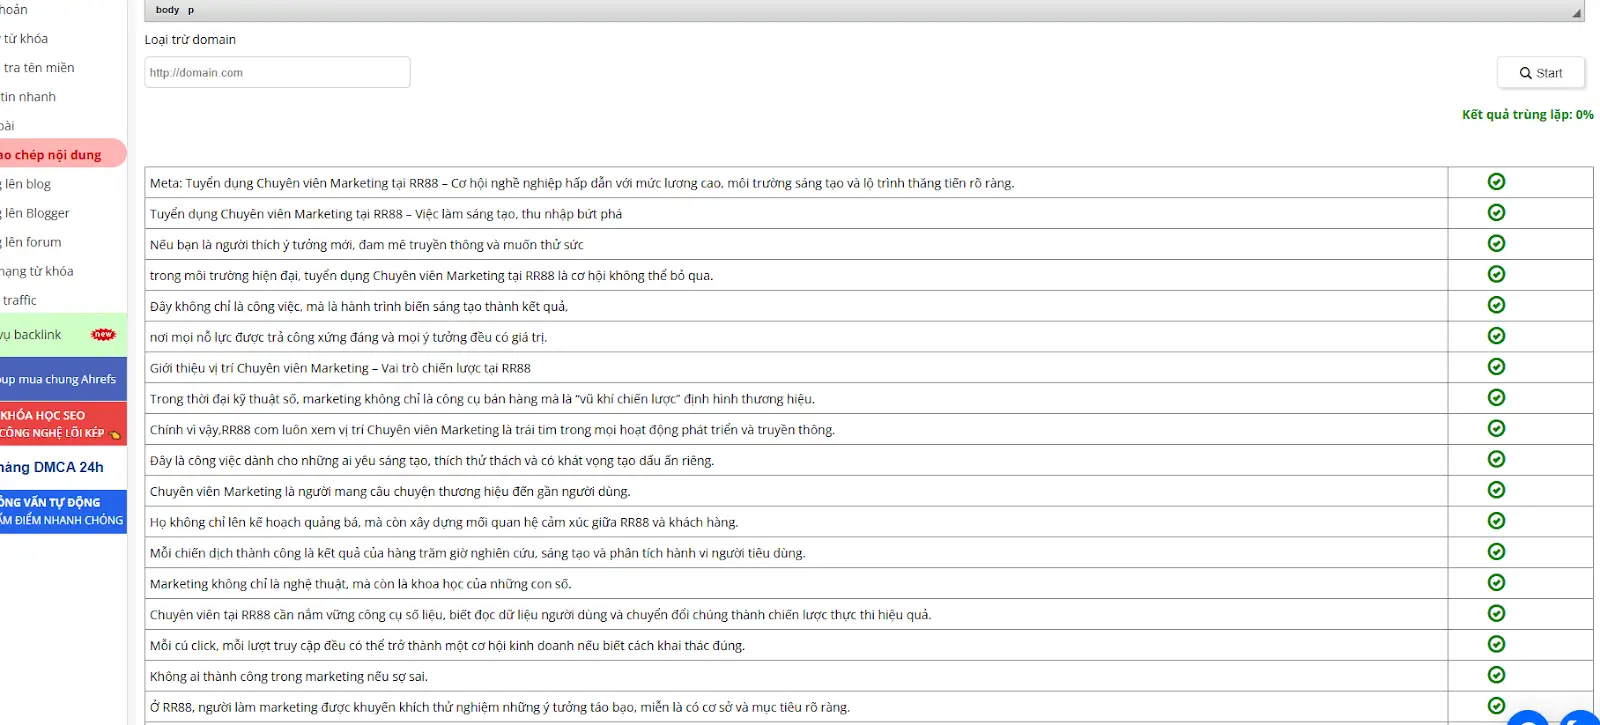The width and height of the screenshot is (1600, 725).
Task: Select the 'tin nhanh' sidebar item
Action: point(29,97)
